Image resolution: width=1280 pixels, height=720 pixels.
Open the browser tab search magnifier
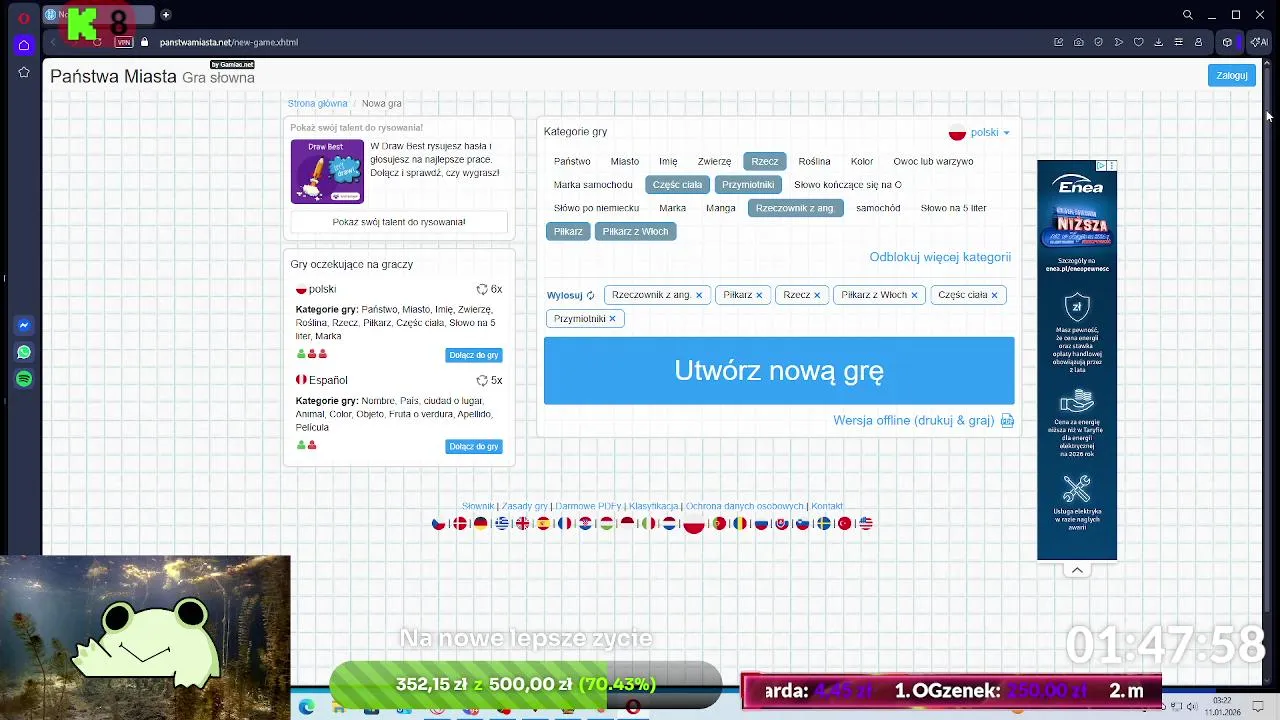point(1187,15)
